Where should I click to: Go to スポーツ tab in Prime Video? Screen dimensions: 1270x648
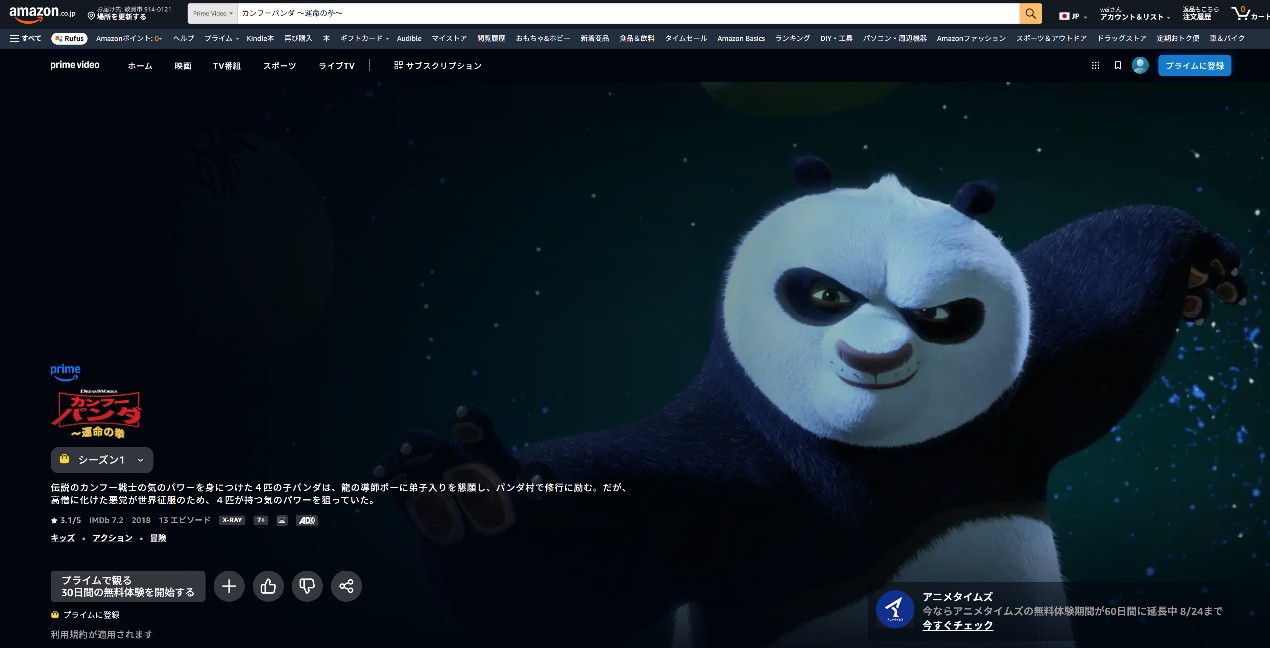point(280,65)
